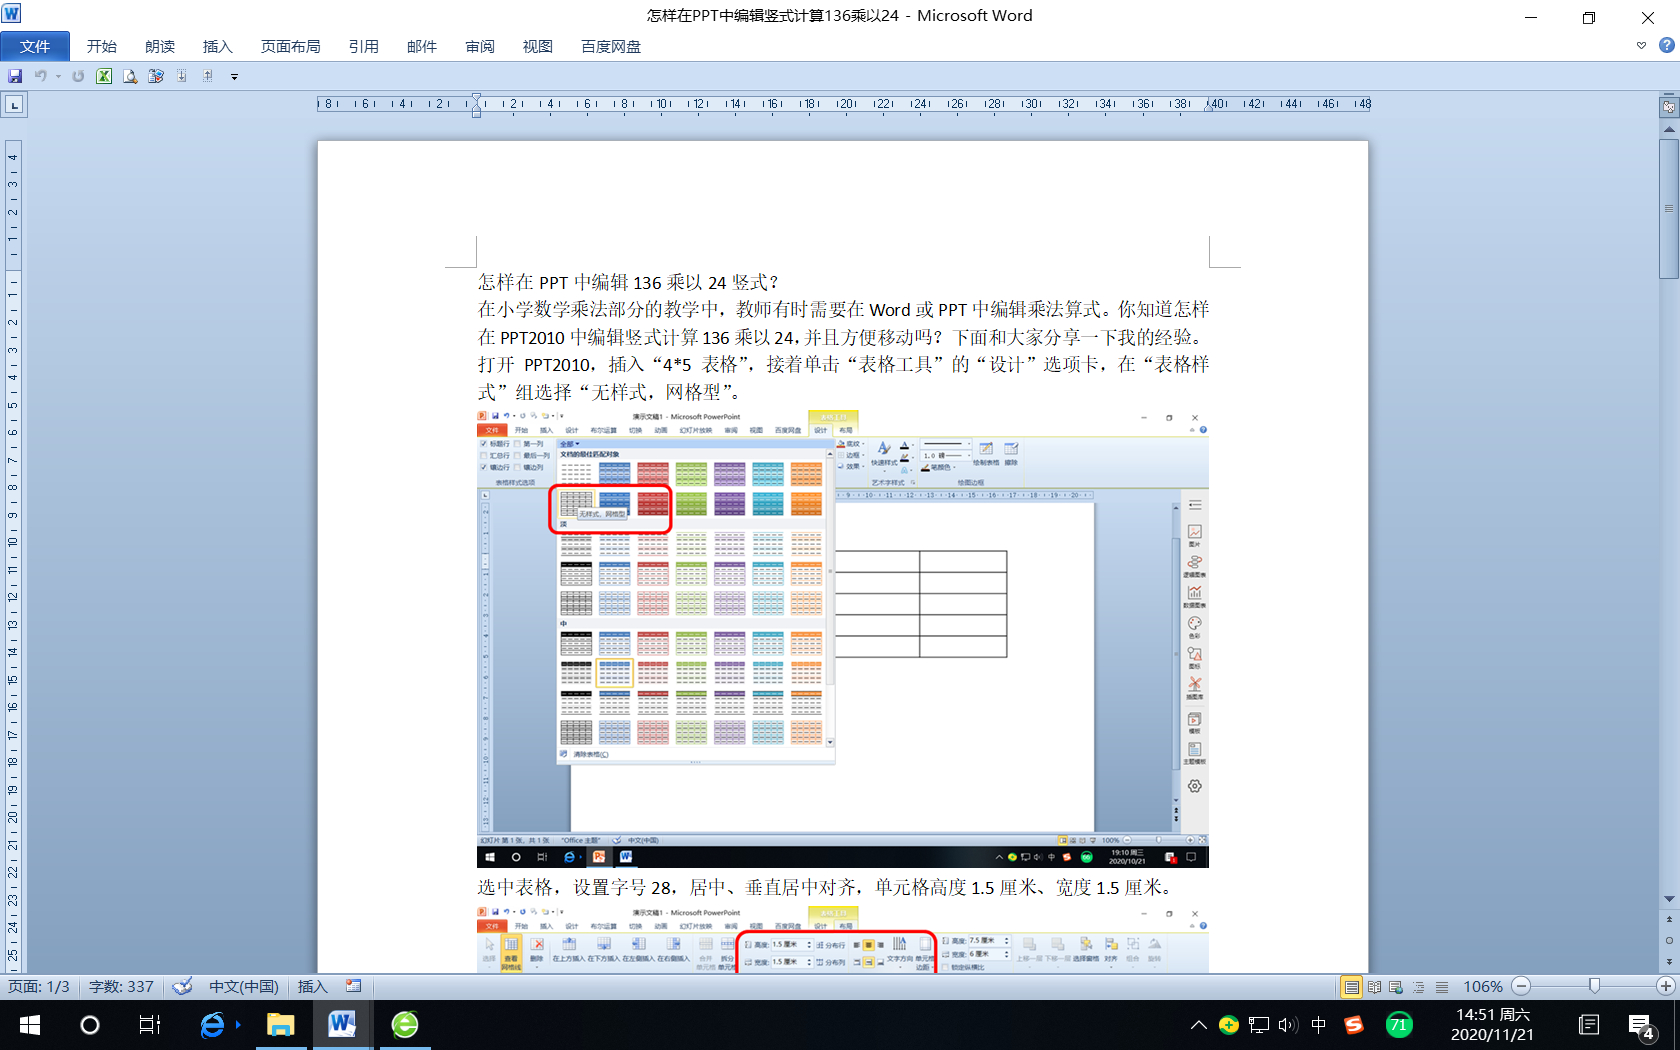Viewport: 1680px width, 1050px height.
Task: Launch Internet Explorer from the taskbar
Action: pos(213,1025)
